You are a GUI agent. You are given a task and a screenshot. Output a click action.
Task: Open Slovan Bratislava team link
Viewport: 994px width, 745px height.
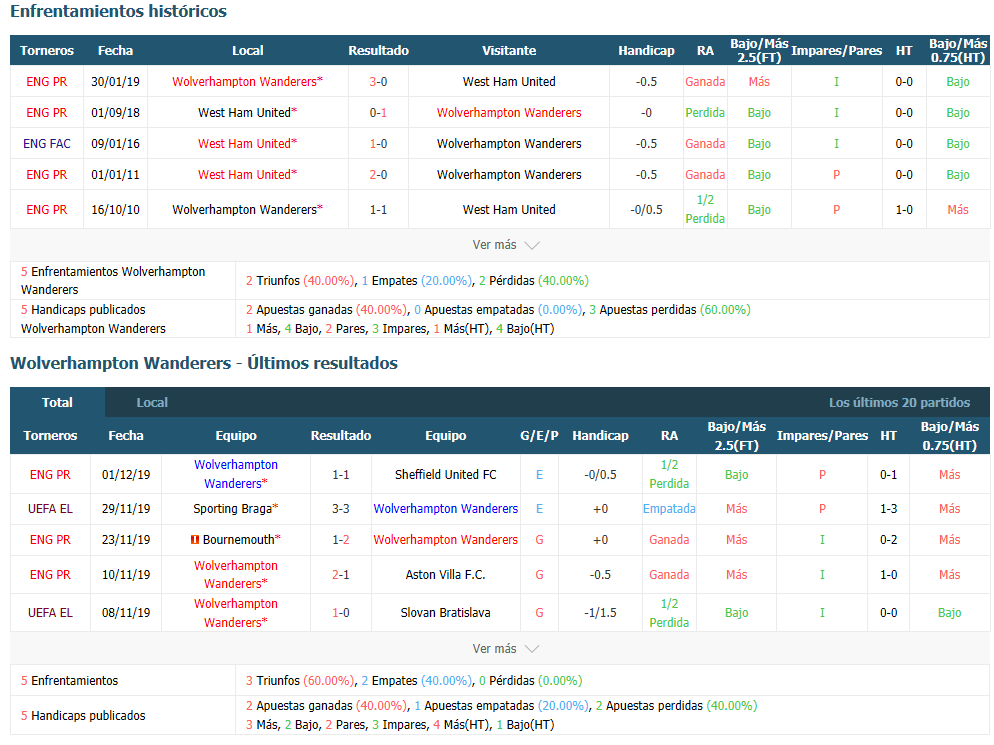coord(446,612)
